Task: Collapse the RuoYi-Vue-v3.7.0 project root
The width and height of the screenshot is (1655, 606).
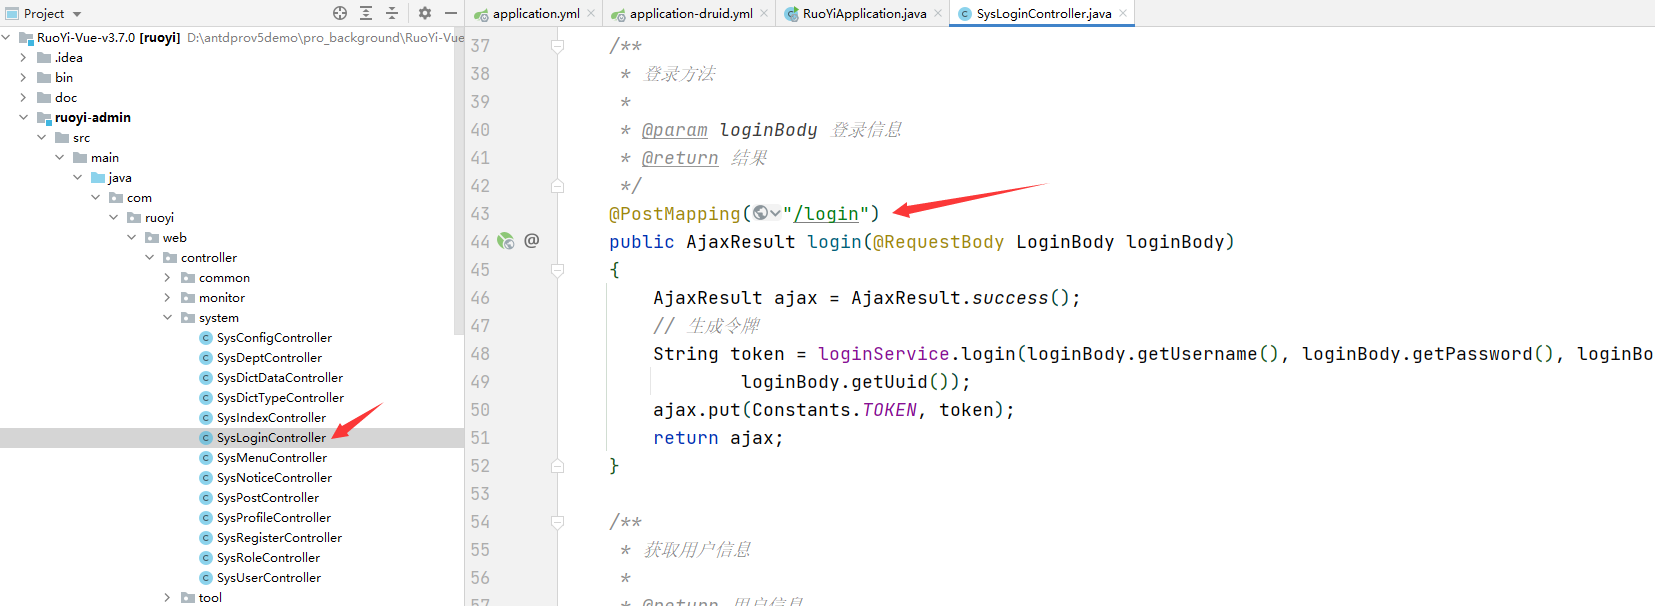Action: 6,37
